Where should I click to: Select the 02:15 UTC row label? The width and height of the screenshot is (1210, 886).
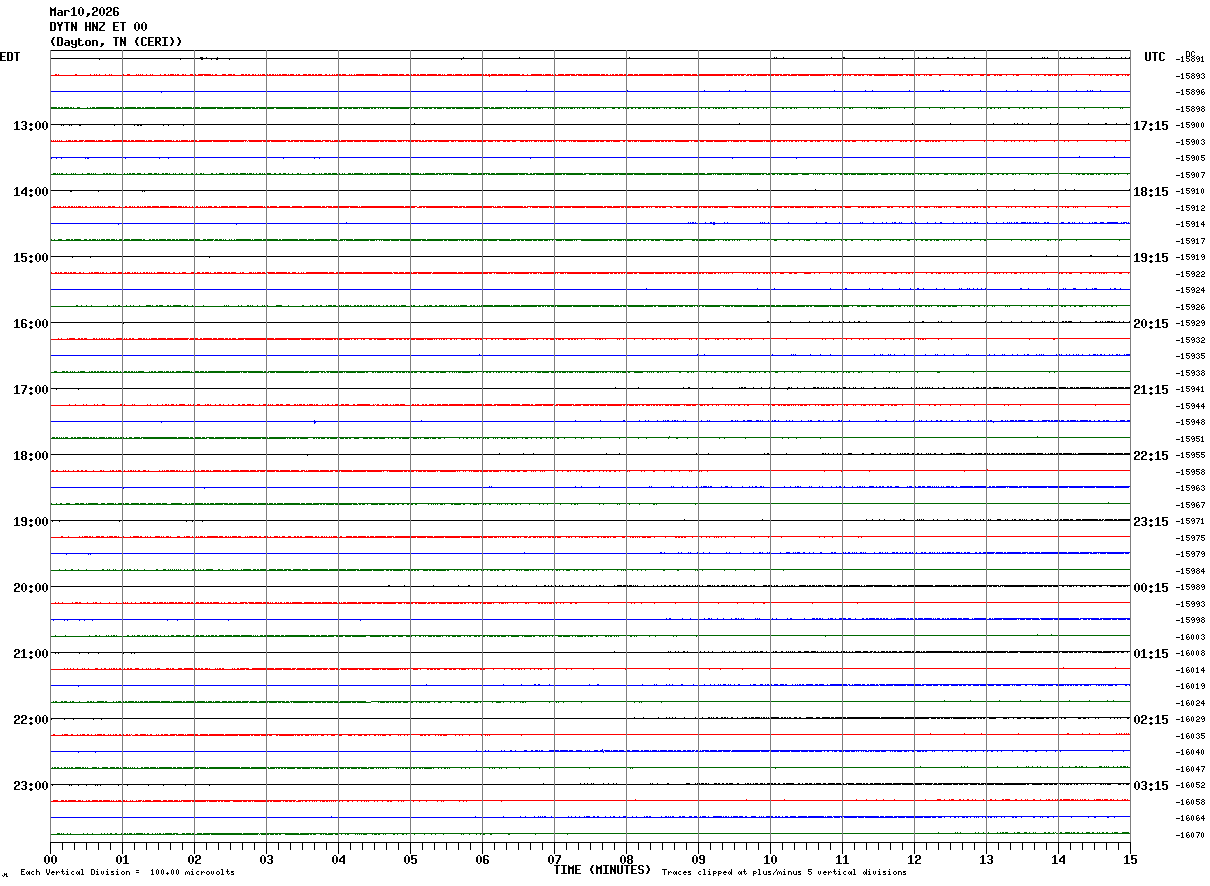click(x=1151, y=720)
